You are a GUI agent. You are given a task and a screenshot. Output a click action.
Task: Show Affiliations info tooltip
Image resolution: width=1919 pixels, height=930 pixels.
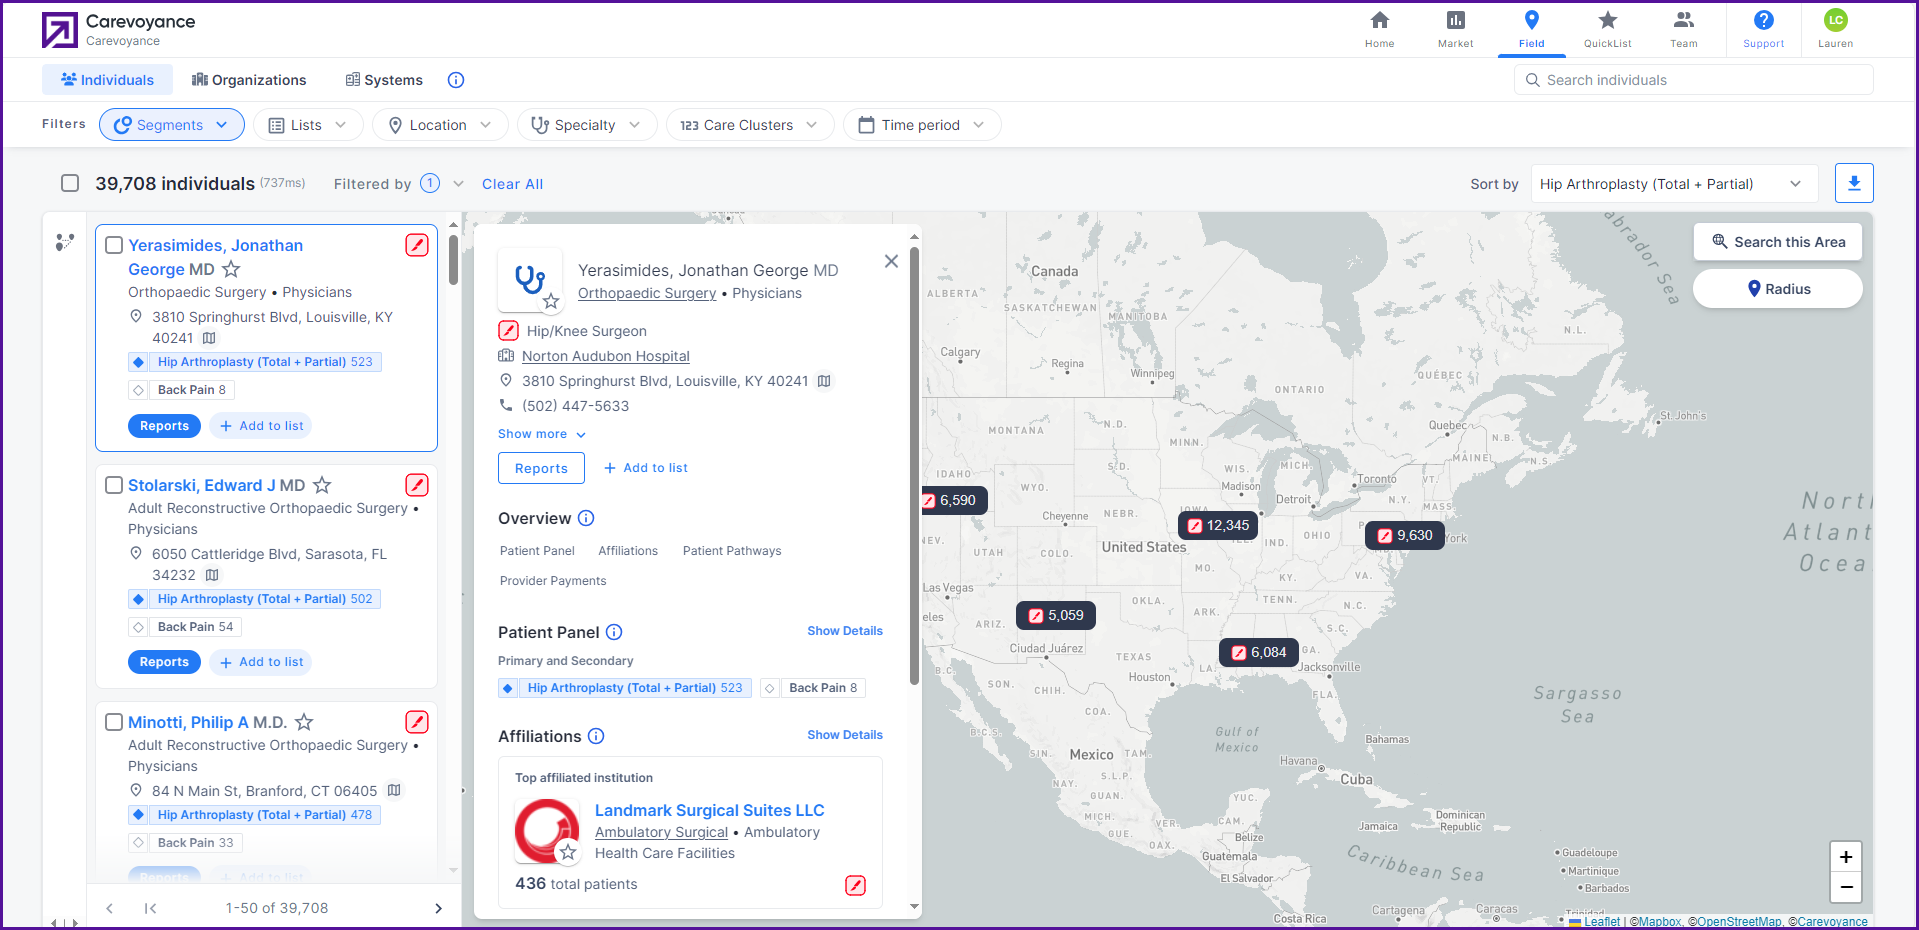[596, 736]
